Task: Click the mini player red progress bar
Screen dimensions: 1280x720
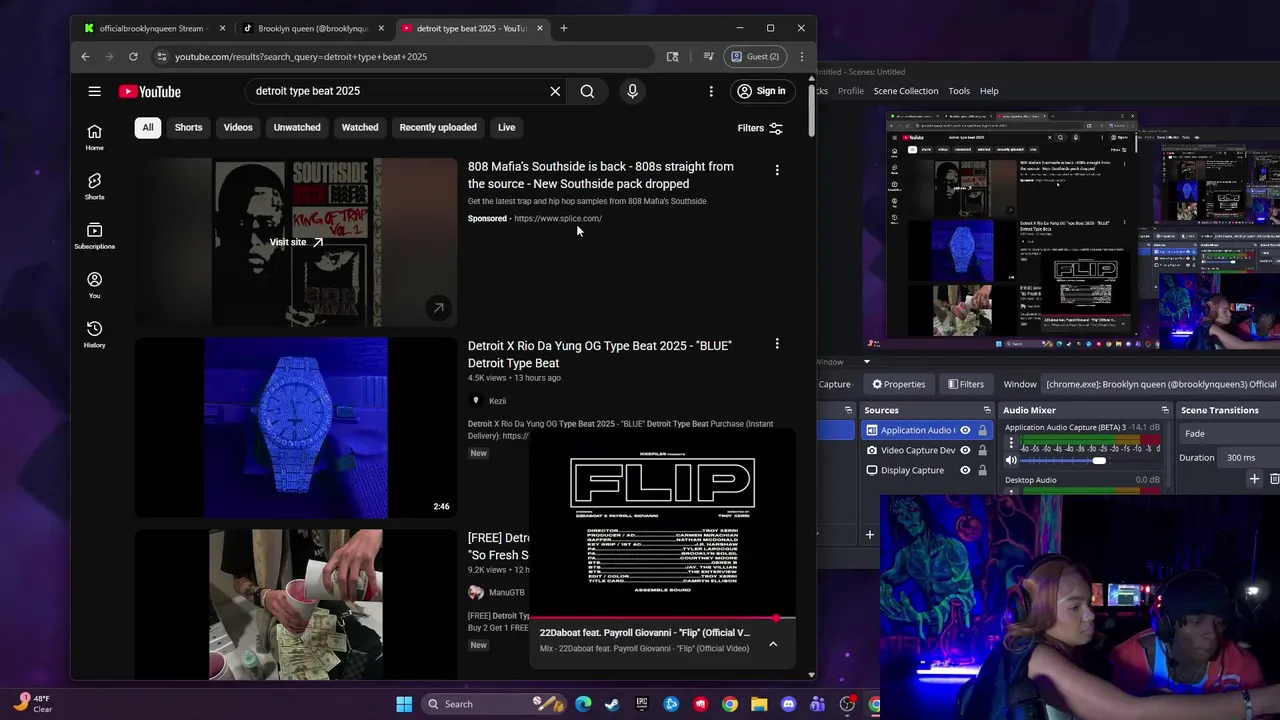Action: pyautogui.click(x=663, y=619)
